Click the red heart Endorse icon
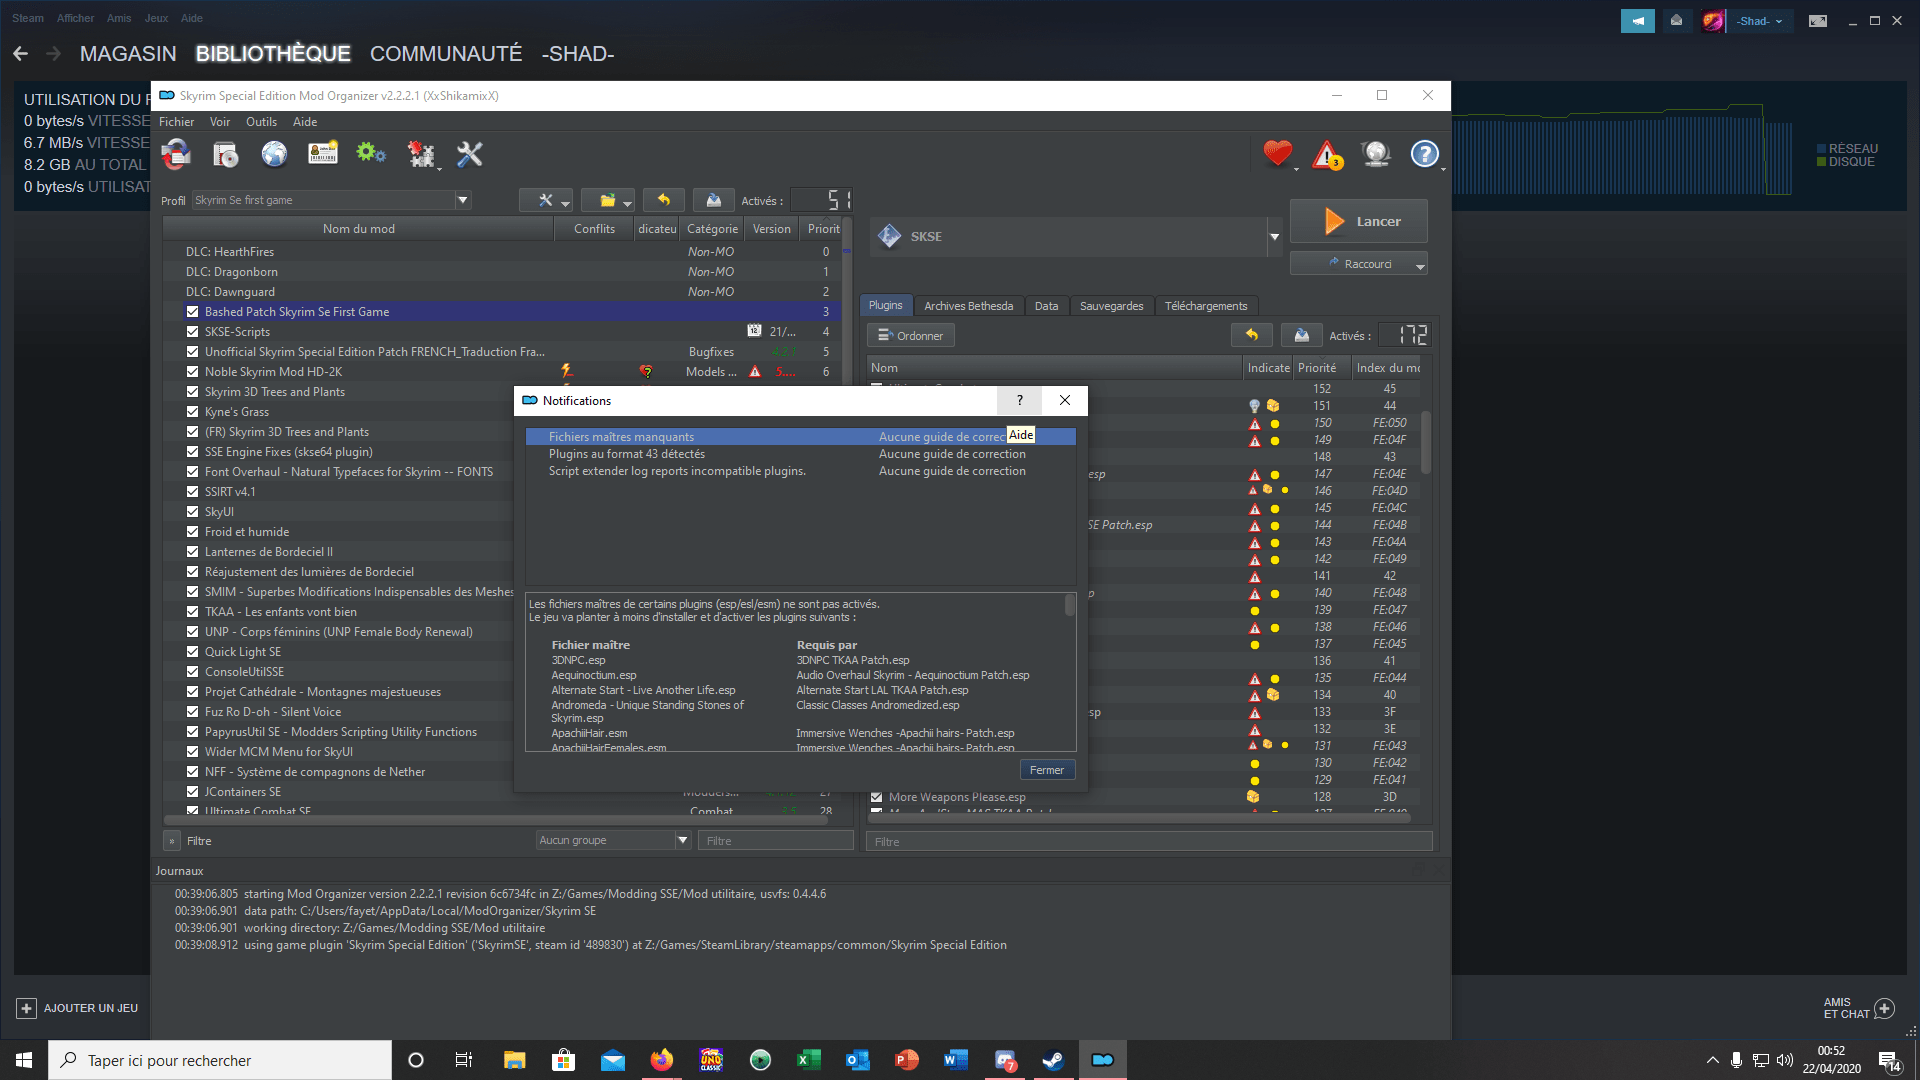The image size is (1920, 1080). click(1277, 154)
